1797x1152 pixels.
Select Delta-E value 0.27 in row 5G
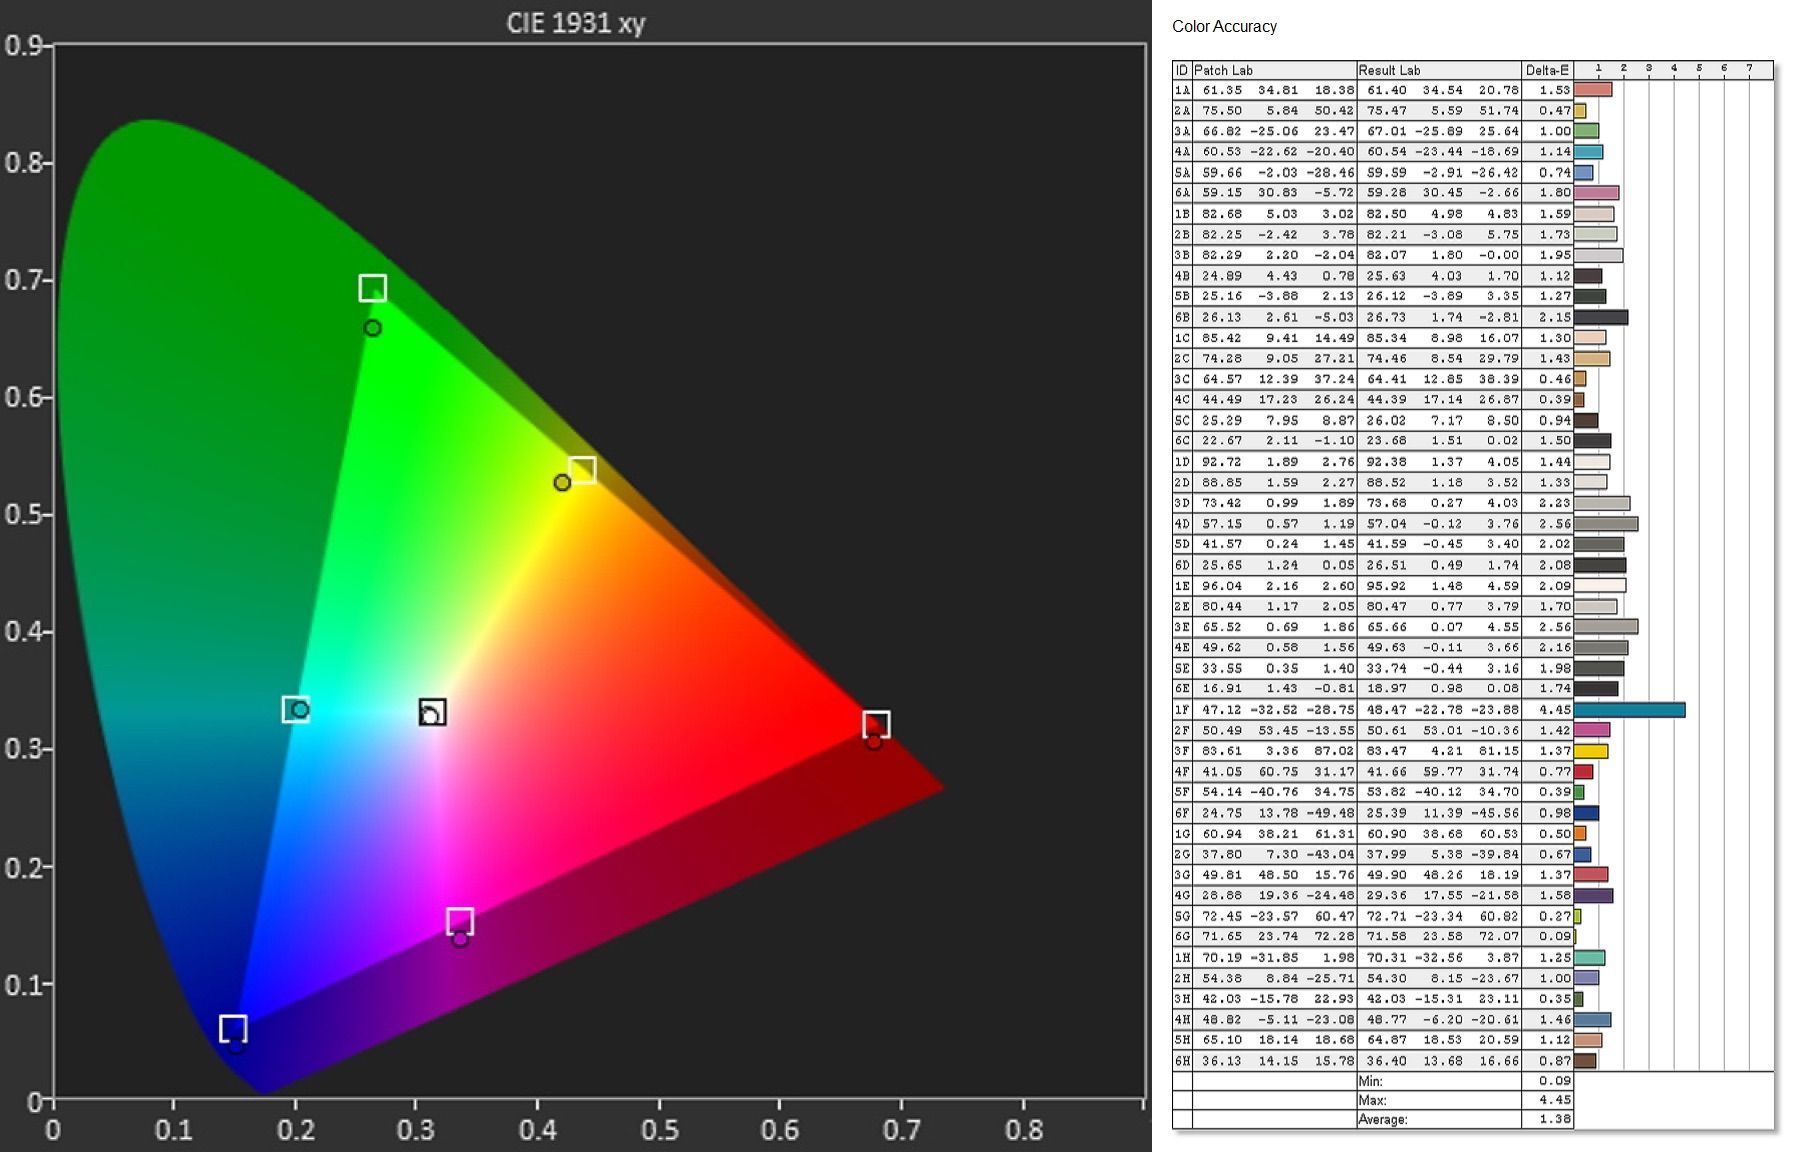coord(1555,916)
